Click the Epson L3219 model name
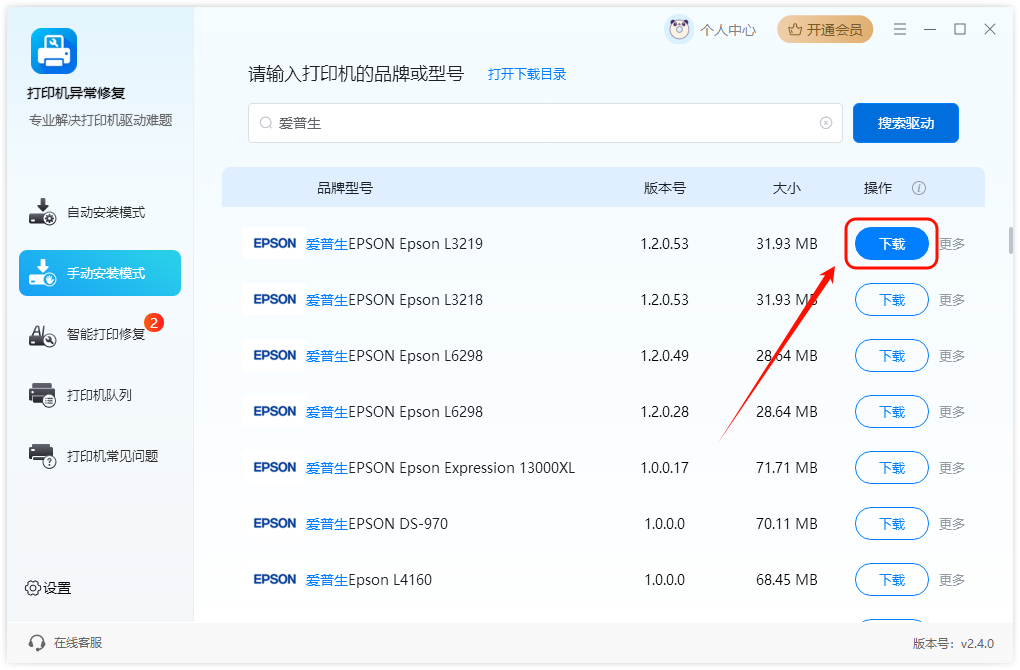Screen dimensions: 1020x670 [394, 244]
